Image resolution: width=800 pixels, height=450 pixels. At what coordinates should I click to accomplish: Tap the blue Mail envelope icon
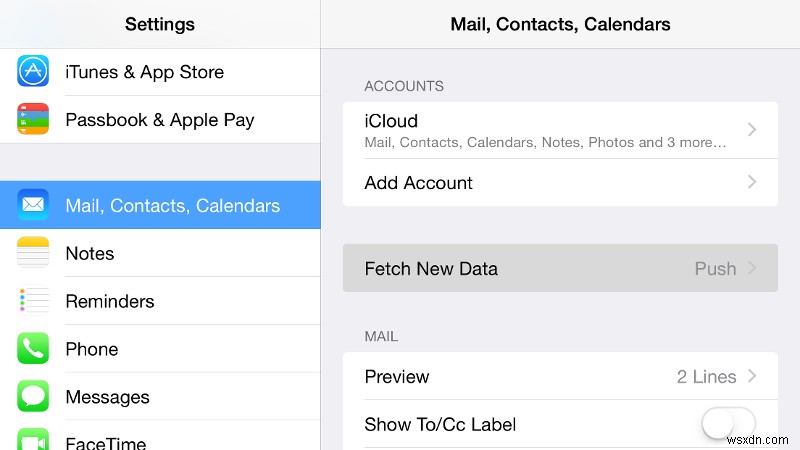click(33, 206)
